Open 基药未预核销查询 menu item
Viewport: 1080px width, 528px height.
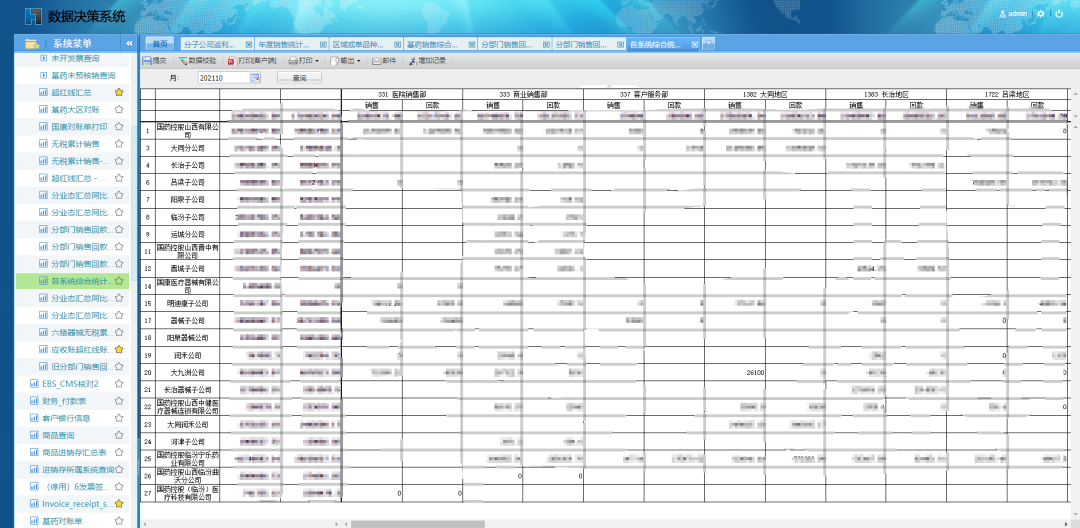pyautogui.click(x=83, y=75)
